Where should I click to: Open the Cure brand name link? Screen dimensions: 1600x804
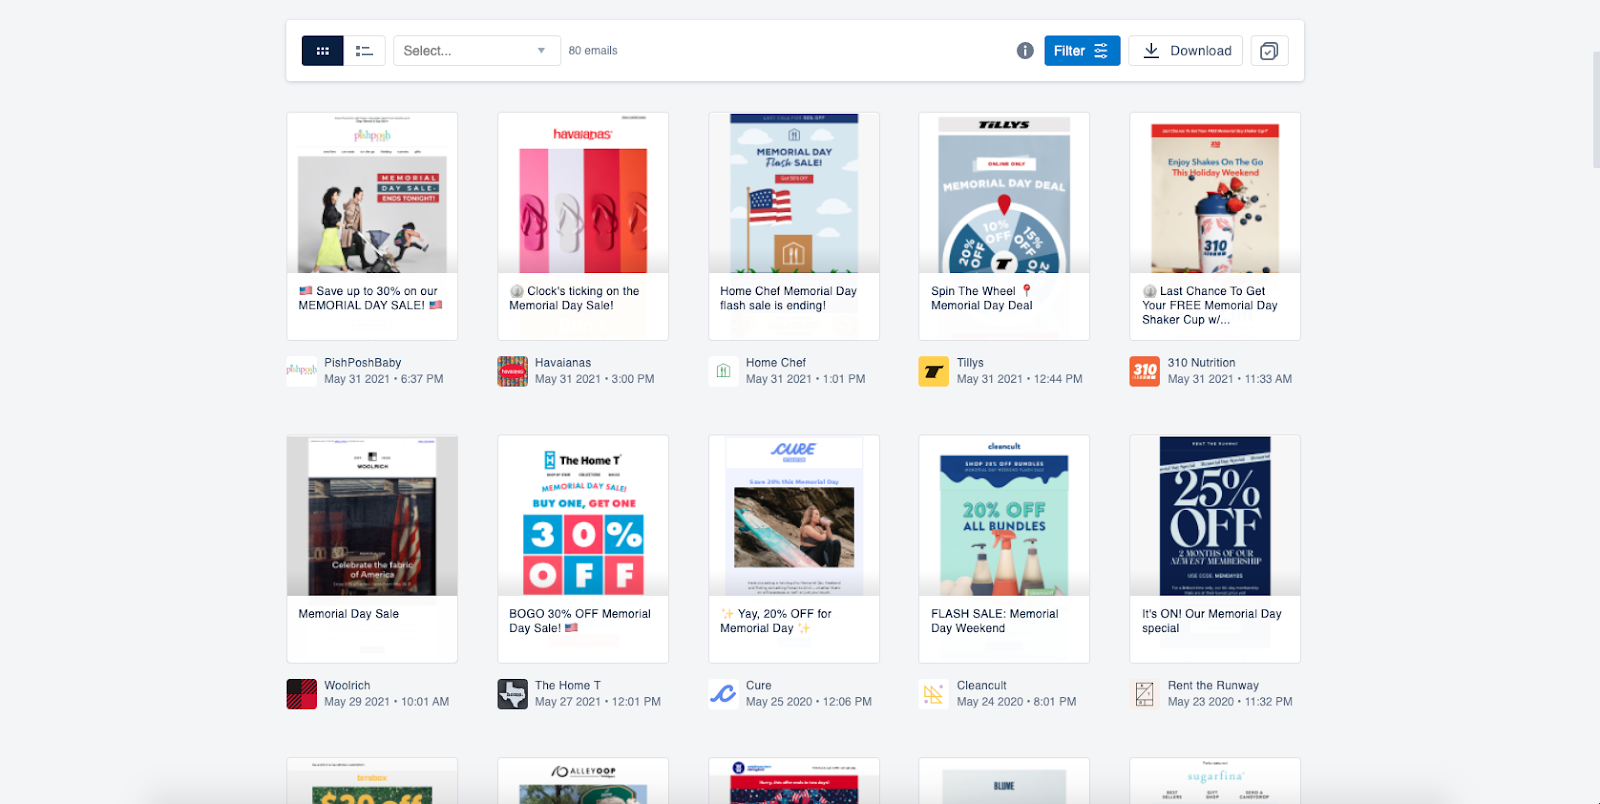pyautogui.click(x=759, y=686)
